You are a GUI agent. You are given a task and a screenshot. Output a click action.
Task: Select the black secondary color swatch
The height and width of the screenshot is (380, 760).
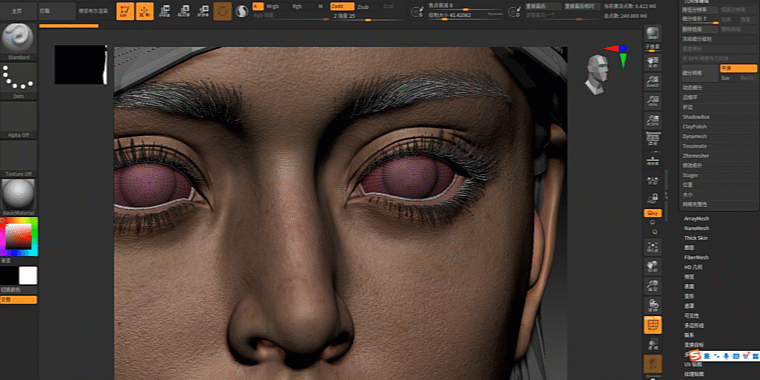tap(9, 275)
